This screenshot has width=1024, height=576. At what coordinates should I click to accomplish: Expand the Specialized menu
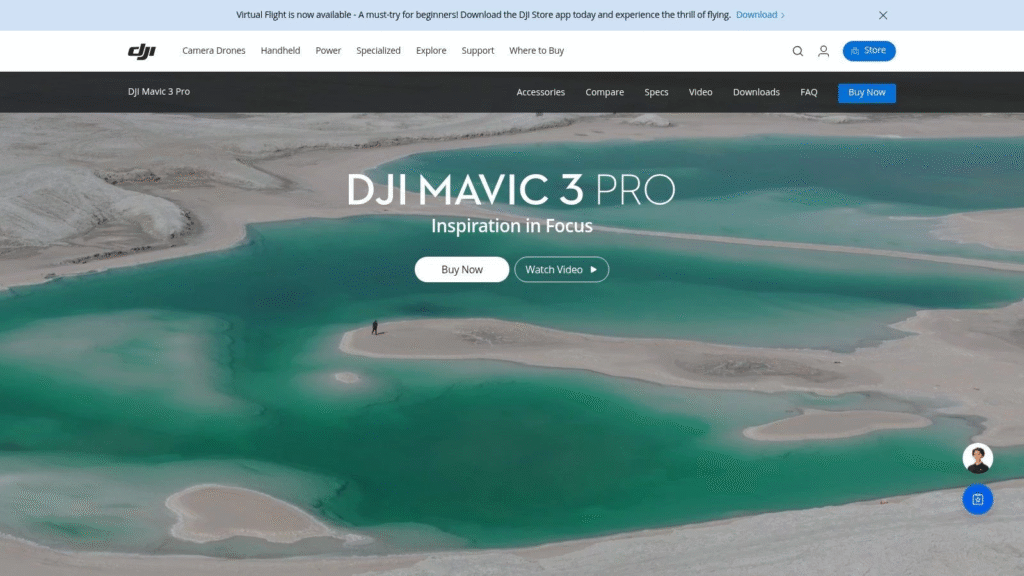[378, 51]
